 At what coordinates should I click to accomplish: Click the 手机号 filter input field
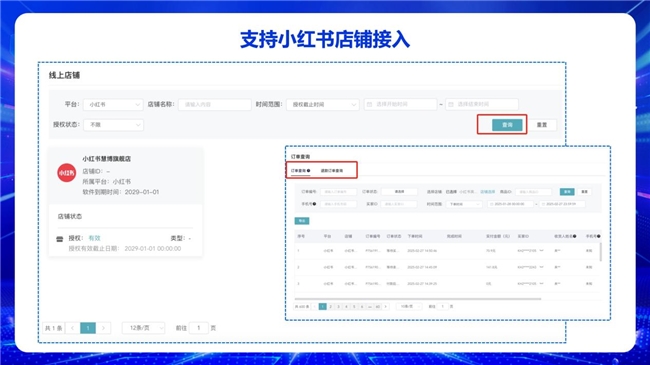(x=338, y=204)
